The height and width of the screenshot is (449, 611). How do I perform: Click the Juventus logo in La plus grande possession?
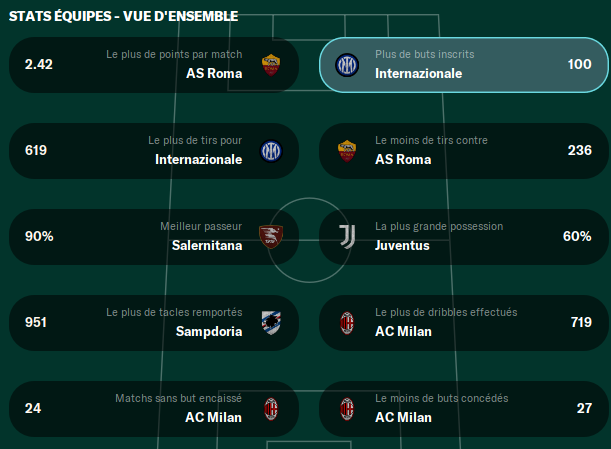347,237
